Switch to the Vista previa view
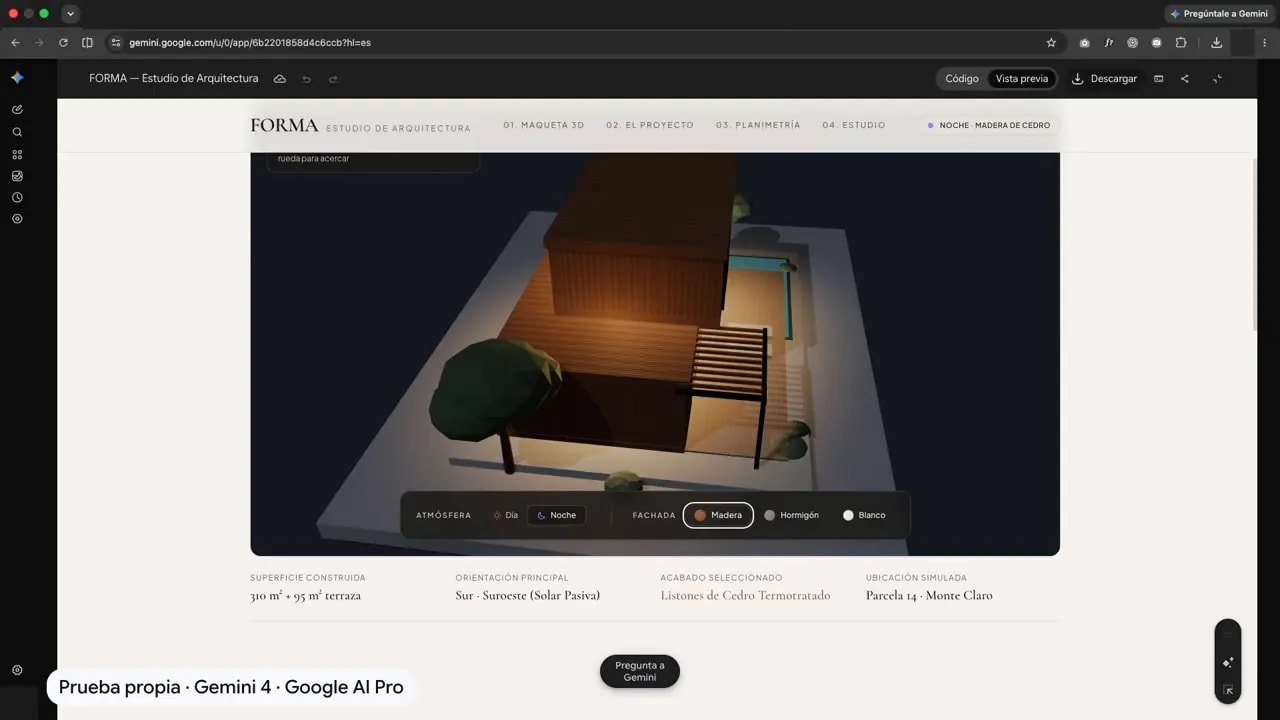1280x720 pixels. coord(1022,79)
